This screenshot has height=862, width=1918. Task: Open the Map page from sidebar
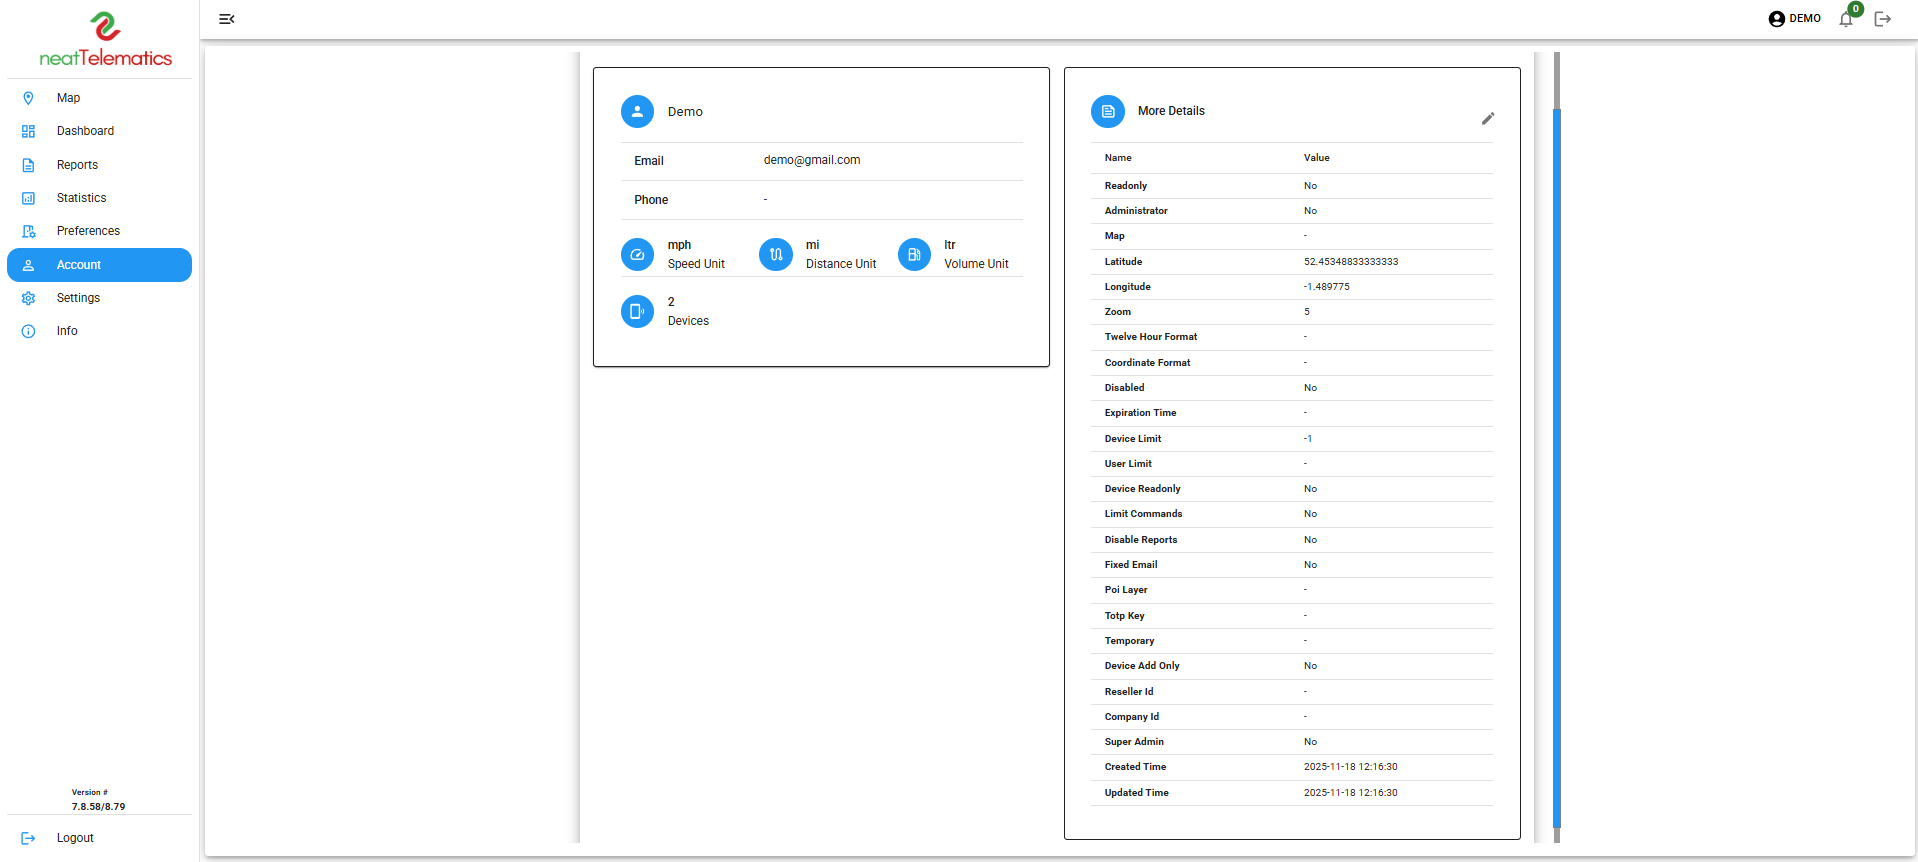68,98
